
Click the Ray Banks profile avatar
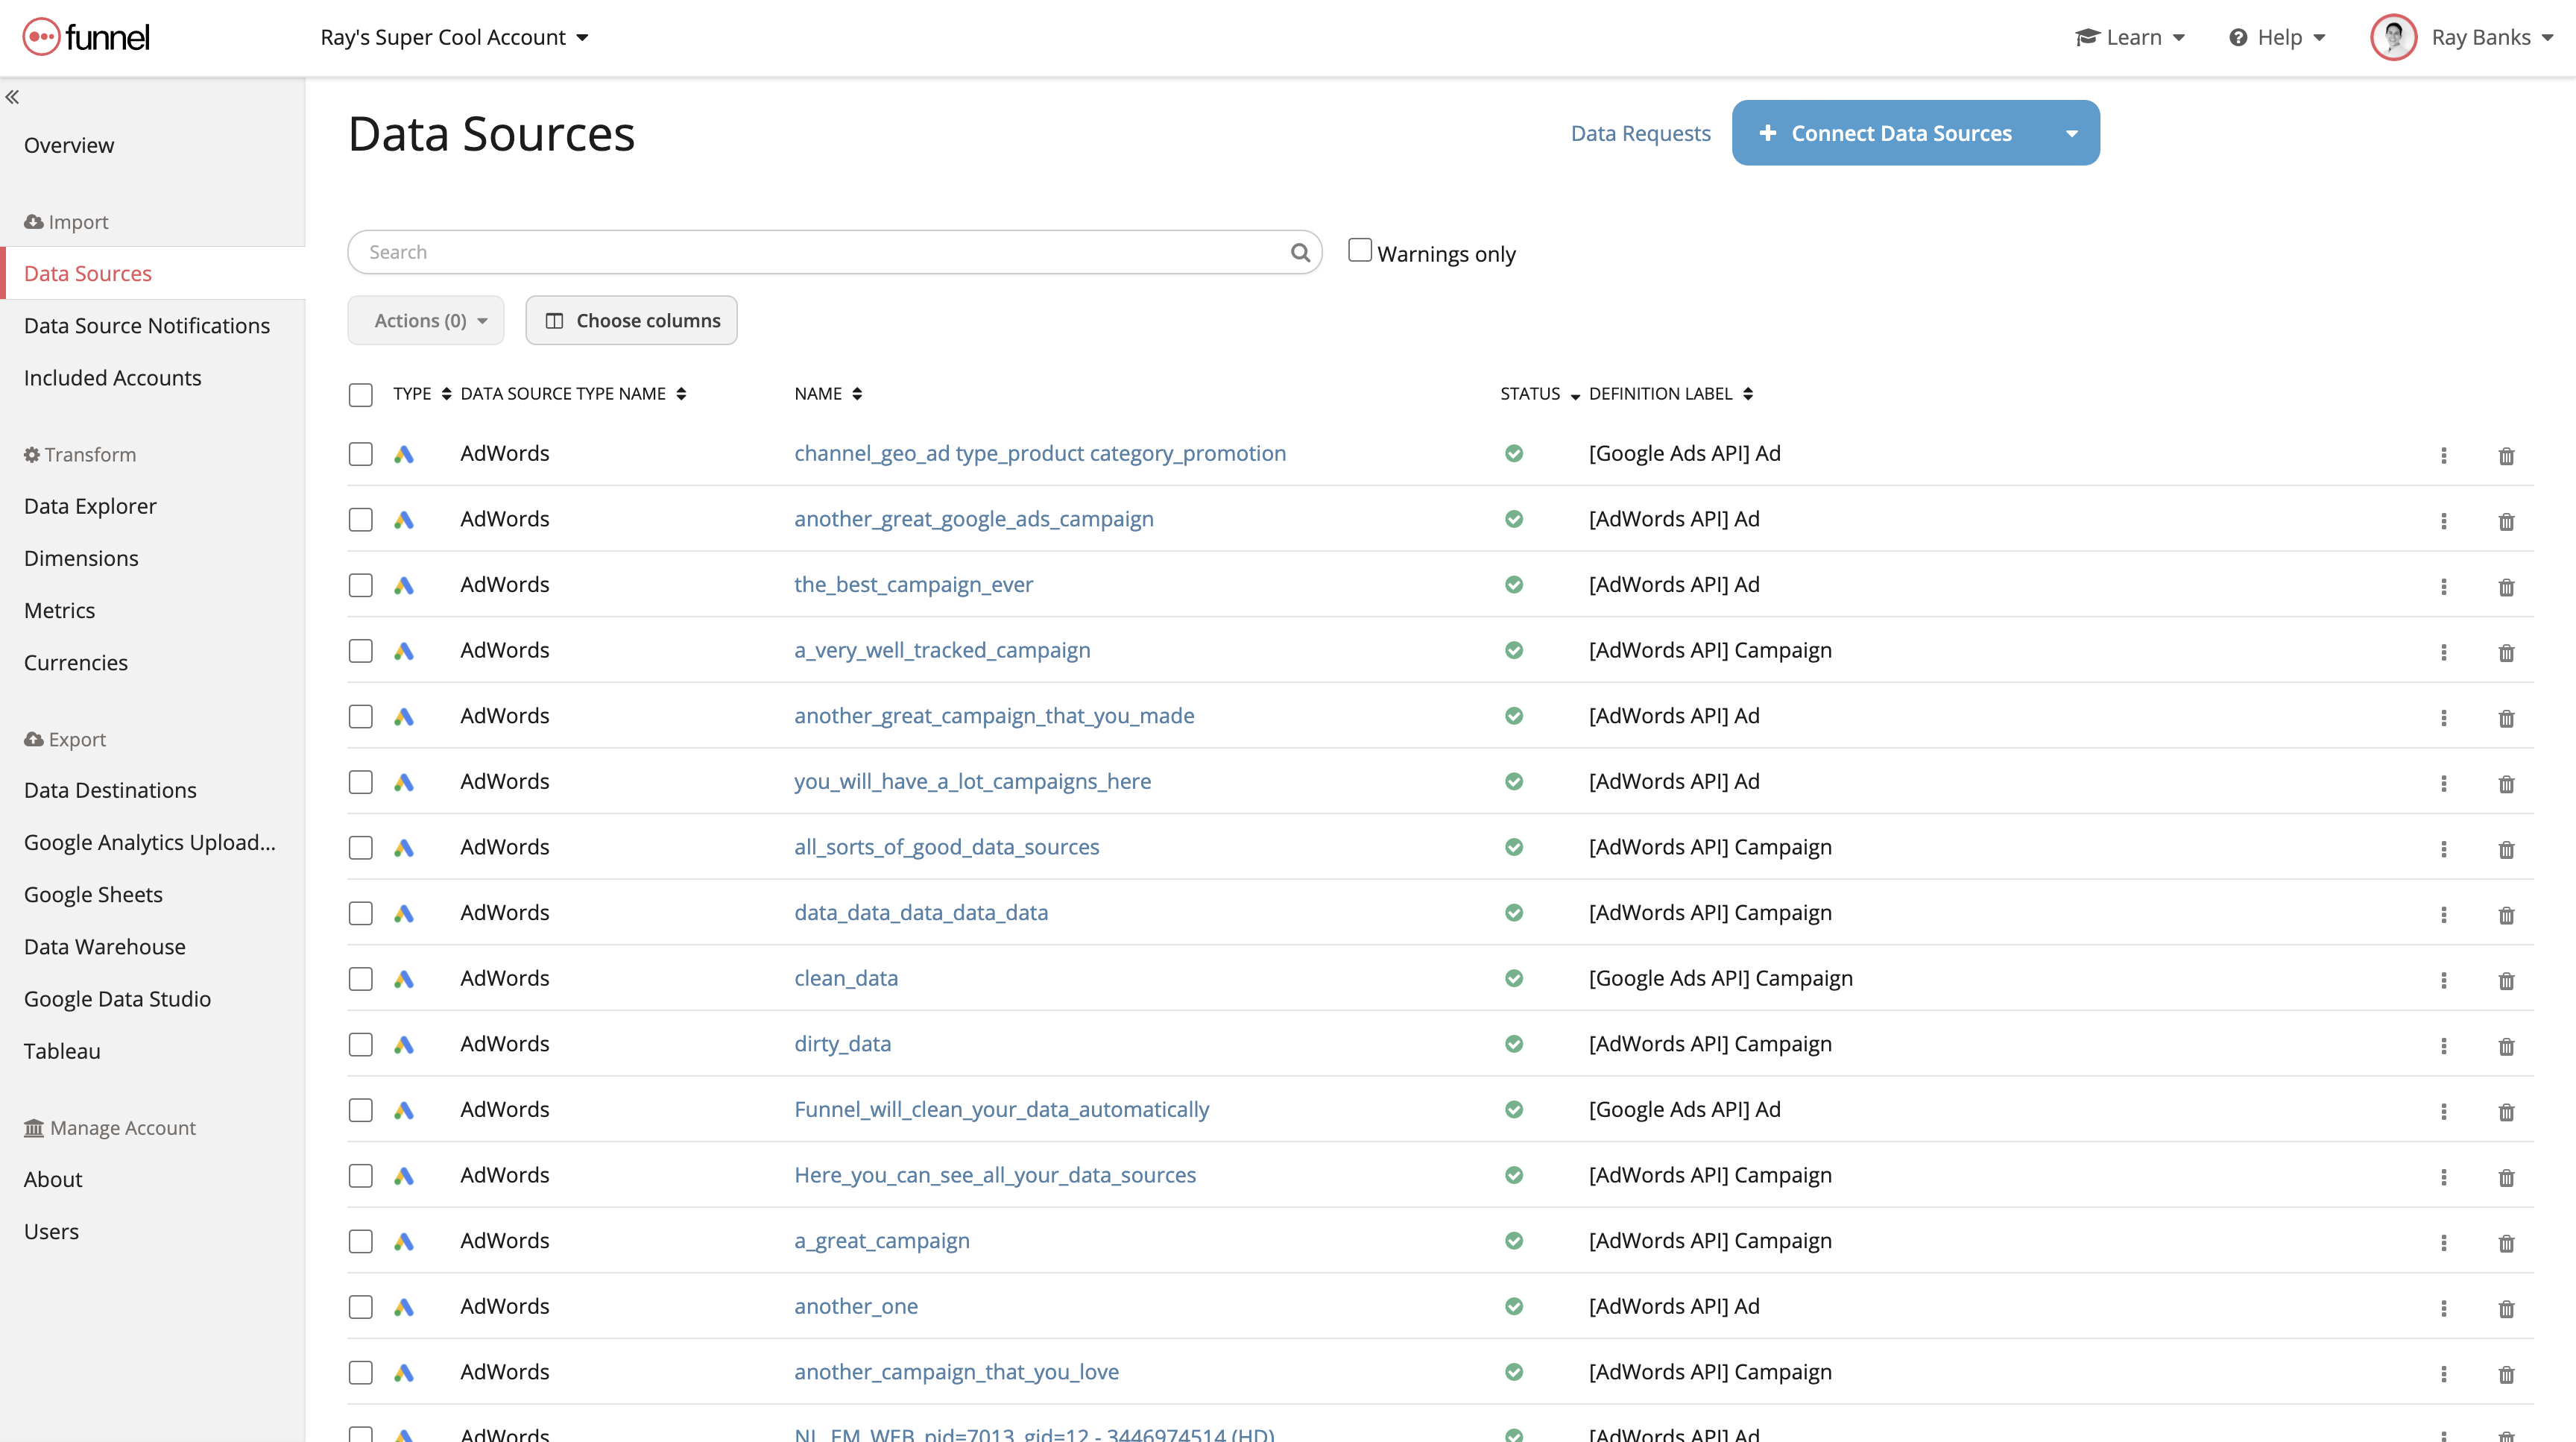2394,37
